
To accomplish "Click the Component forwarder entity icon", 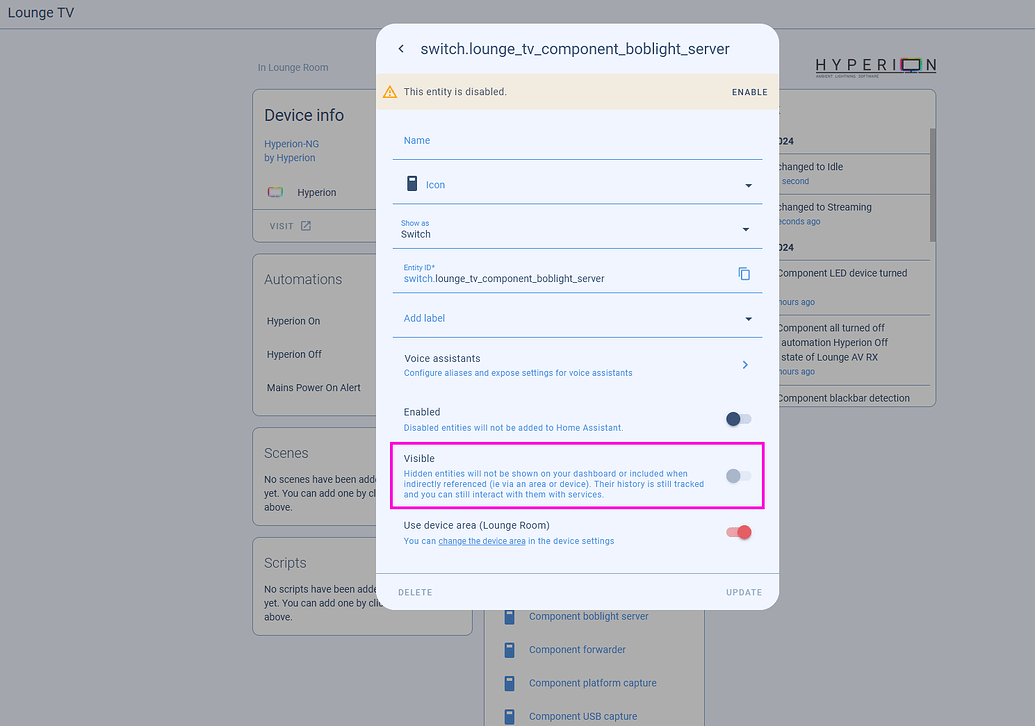I will coord(510,649).
